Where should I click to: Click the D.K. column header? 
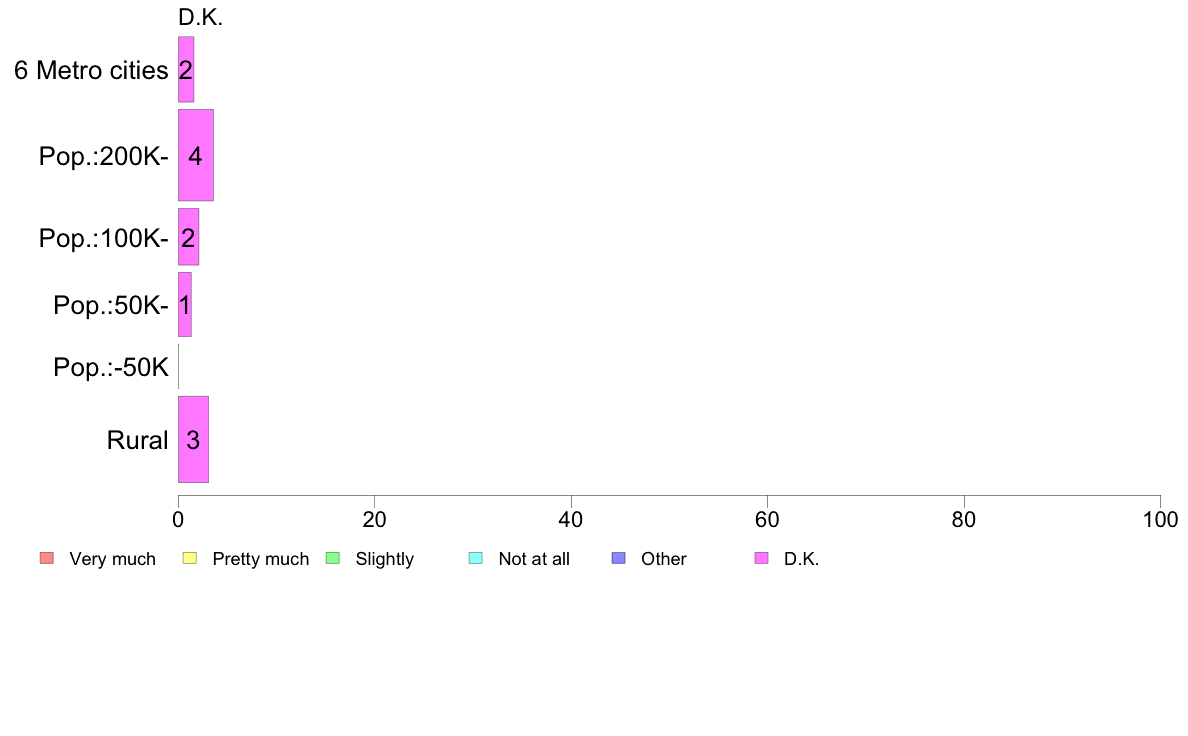pyautogui.click(x=201, y=17)
